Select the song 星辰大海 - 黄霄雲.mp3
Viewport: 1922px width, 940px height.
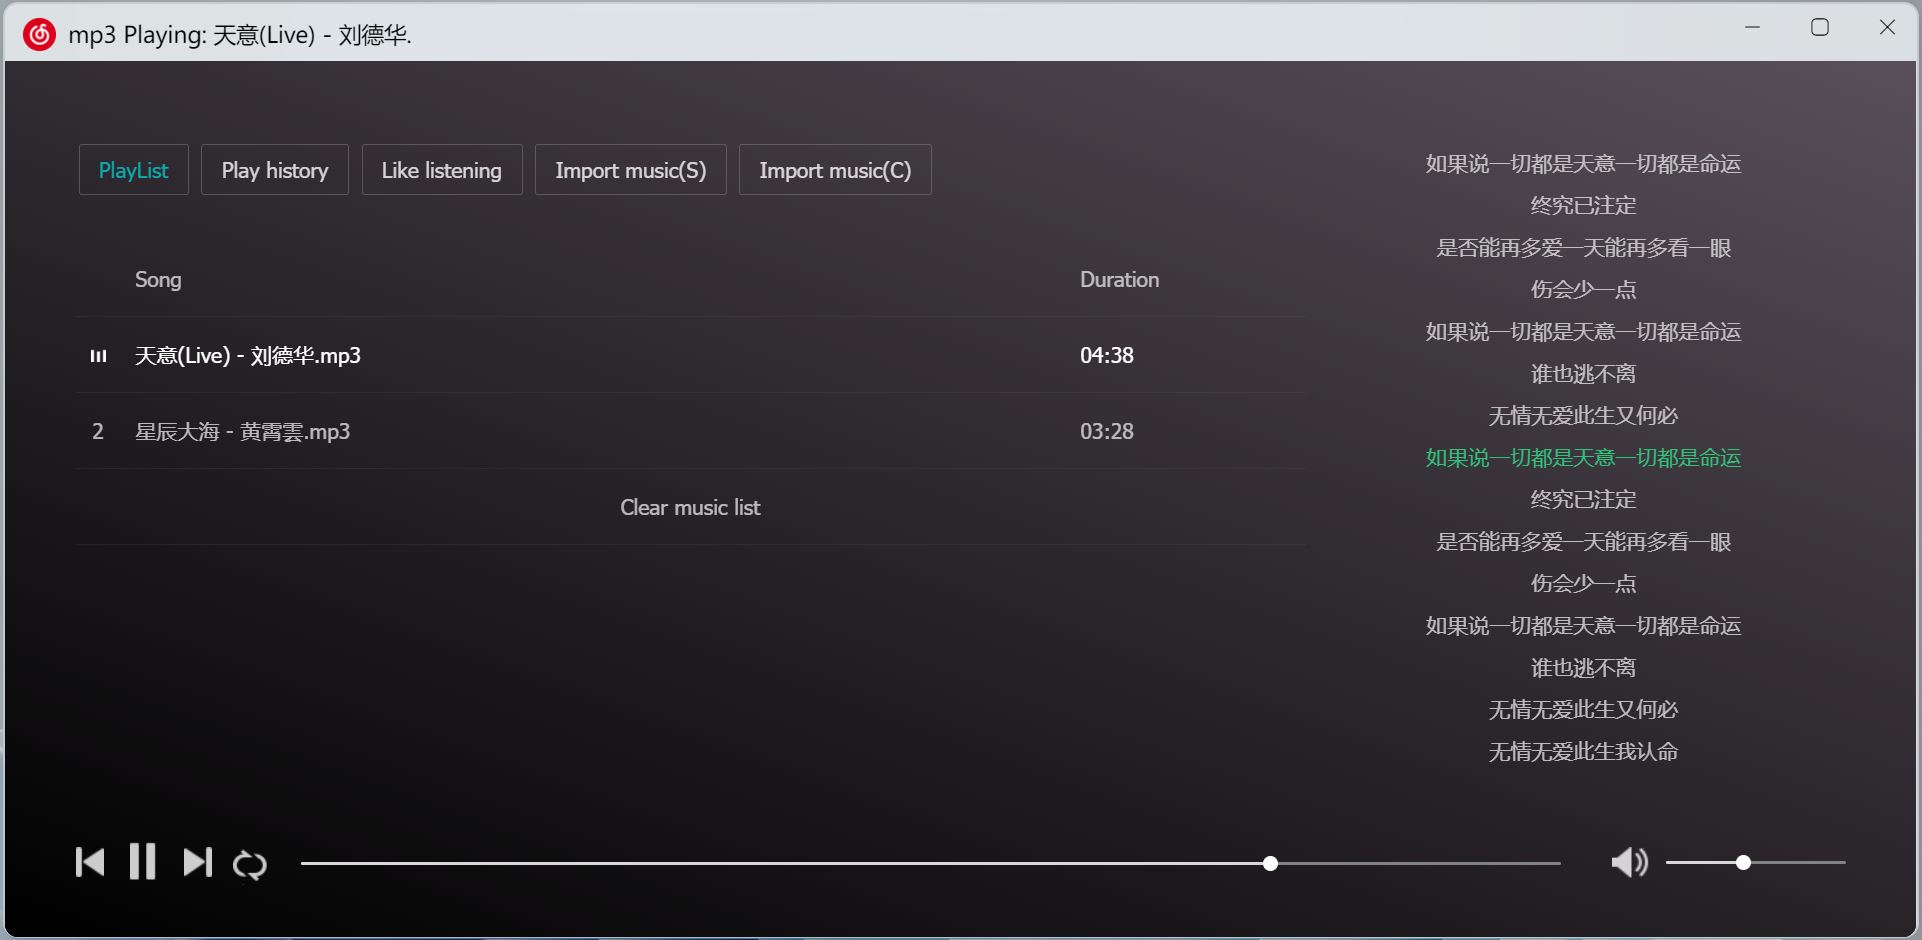[x=243, y=432]
